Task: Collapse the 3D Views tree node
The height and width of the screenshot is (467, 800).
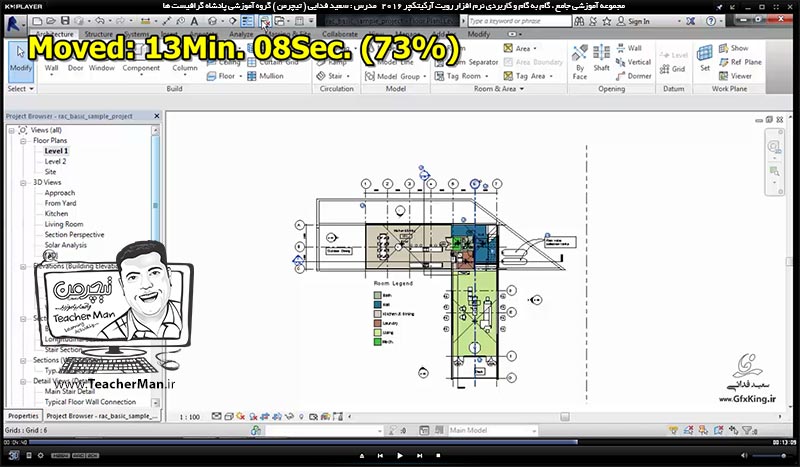Action: pyautogui.click(x=23, y=182)
